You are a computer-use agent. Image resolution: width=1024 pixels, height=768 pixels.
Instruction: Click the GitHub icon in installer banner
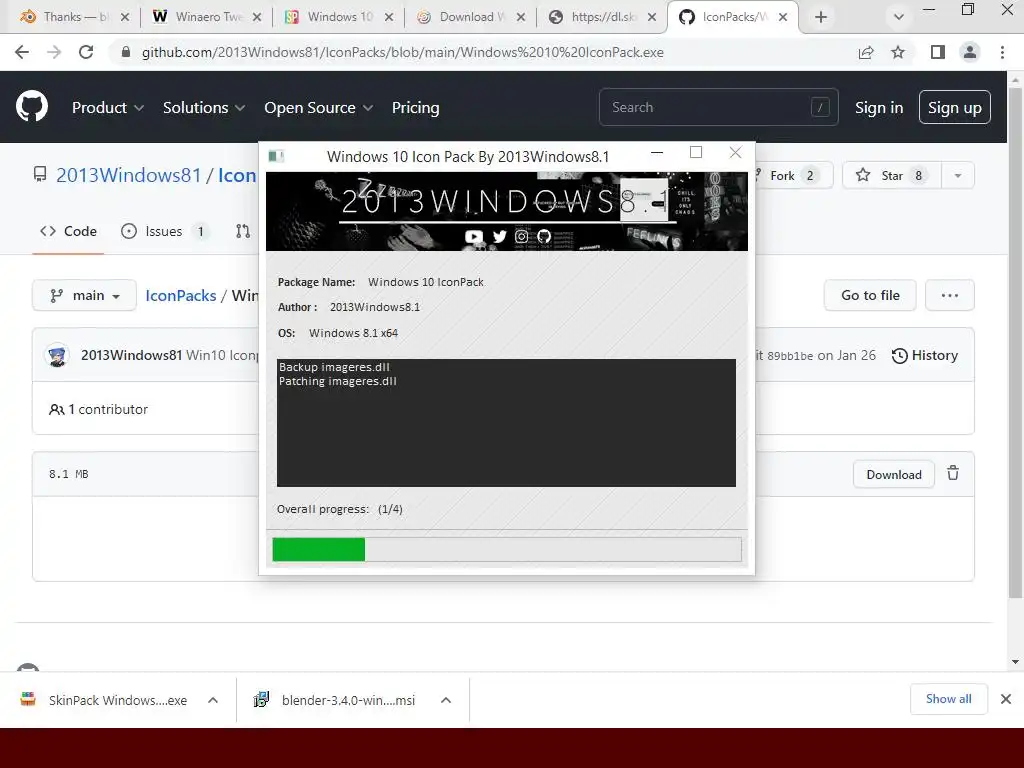point(544,236)
